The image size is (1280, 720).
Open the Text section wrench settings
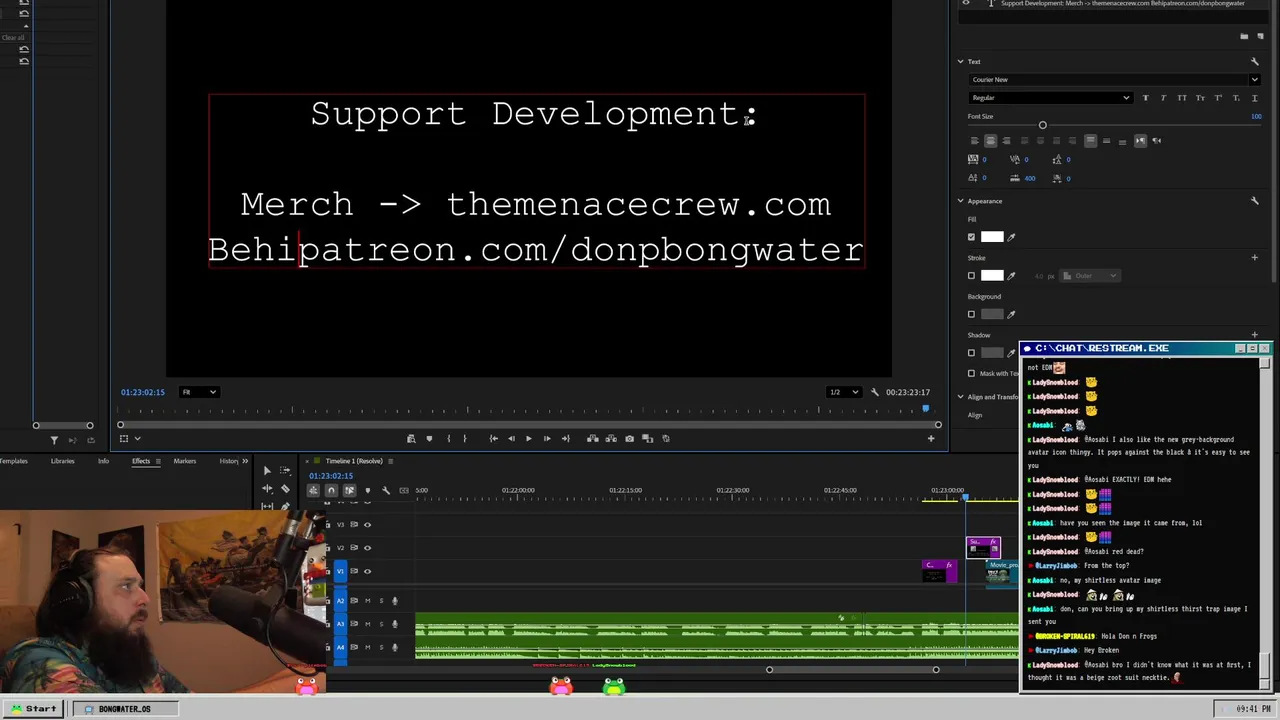[1254, 62]
